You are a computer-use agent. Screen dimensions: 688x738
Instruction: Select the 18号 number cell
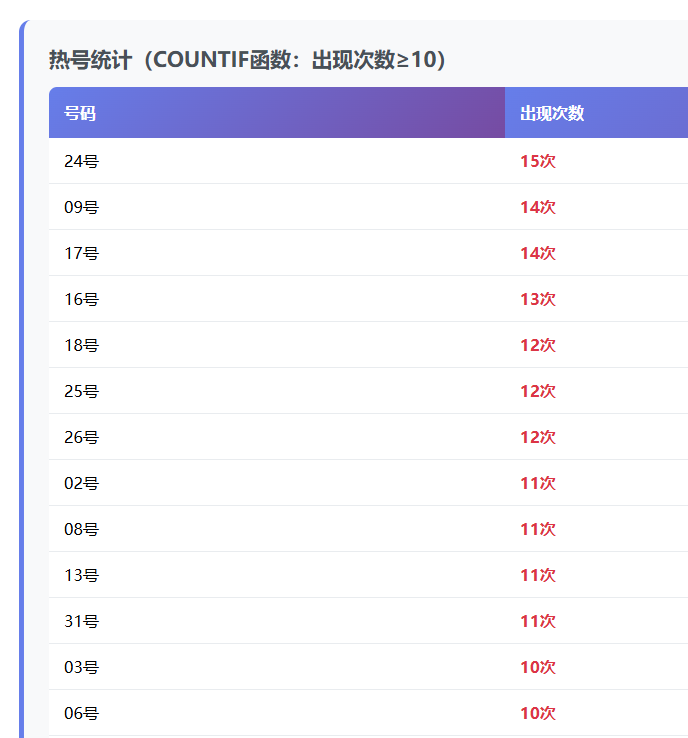(x=82, y=345)
